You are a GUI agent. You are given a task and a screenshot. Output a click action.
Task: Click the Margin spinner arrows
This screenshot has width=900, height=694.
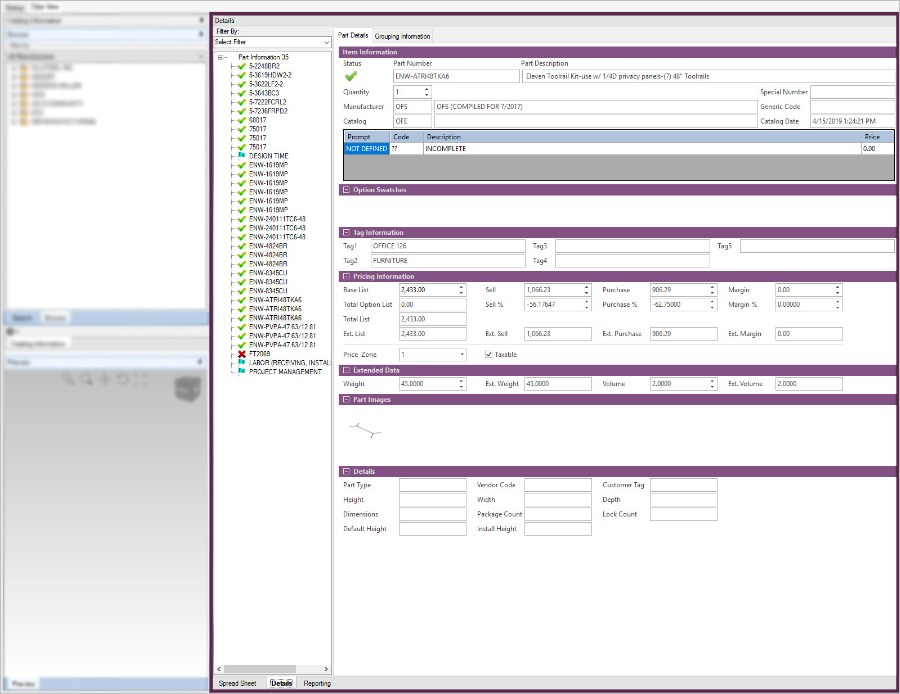click(x=838, y=290)
